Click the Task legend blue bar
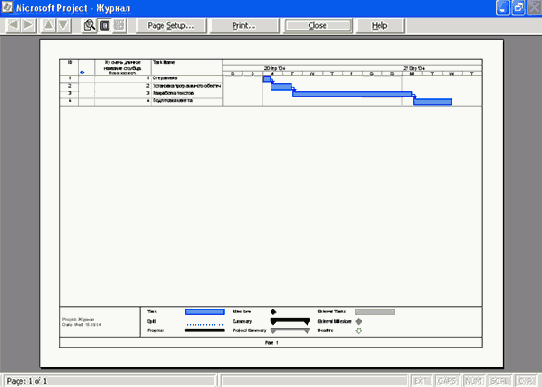The image size is (542, 387). [x=205, y=312]
